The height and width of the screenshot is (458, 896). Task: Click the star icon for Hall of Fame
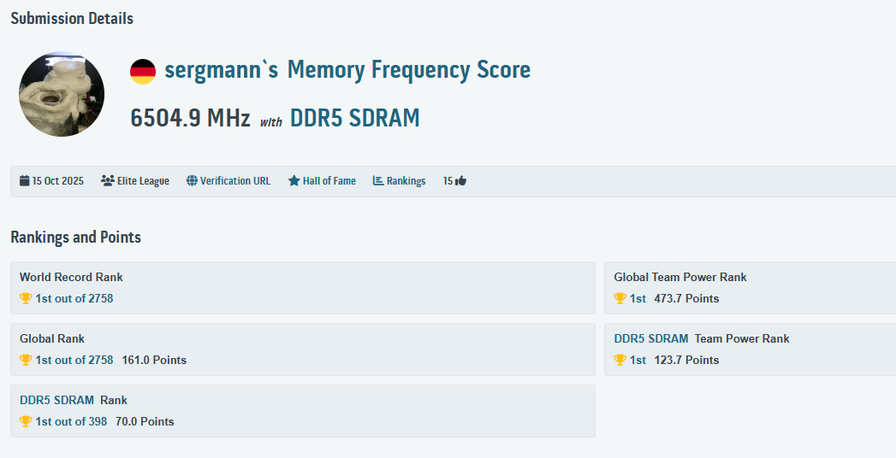[x=294, y=181]
